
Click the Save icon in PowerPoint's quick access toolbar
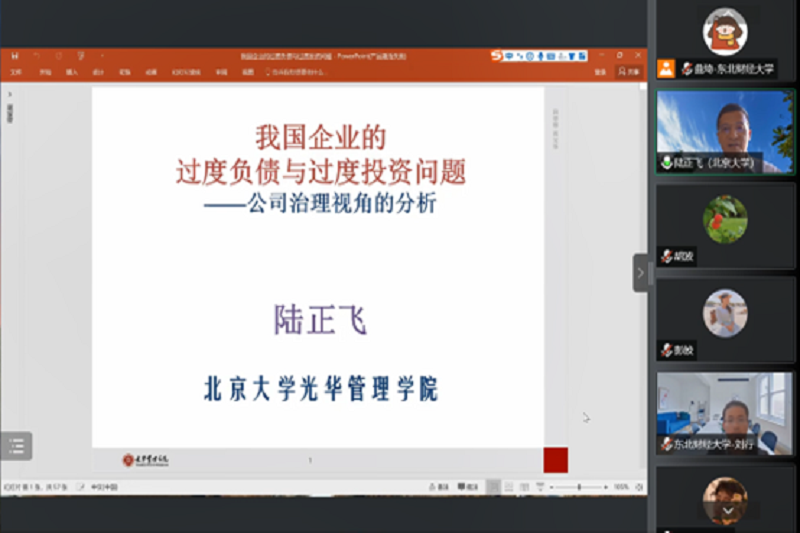click(x=15, y=56)
